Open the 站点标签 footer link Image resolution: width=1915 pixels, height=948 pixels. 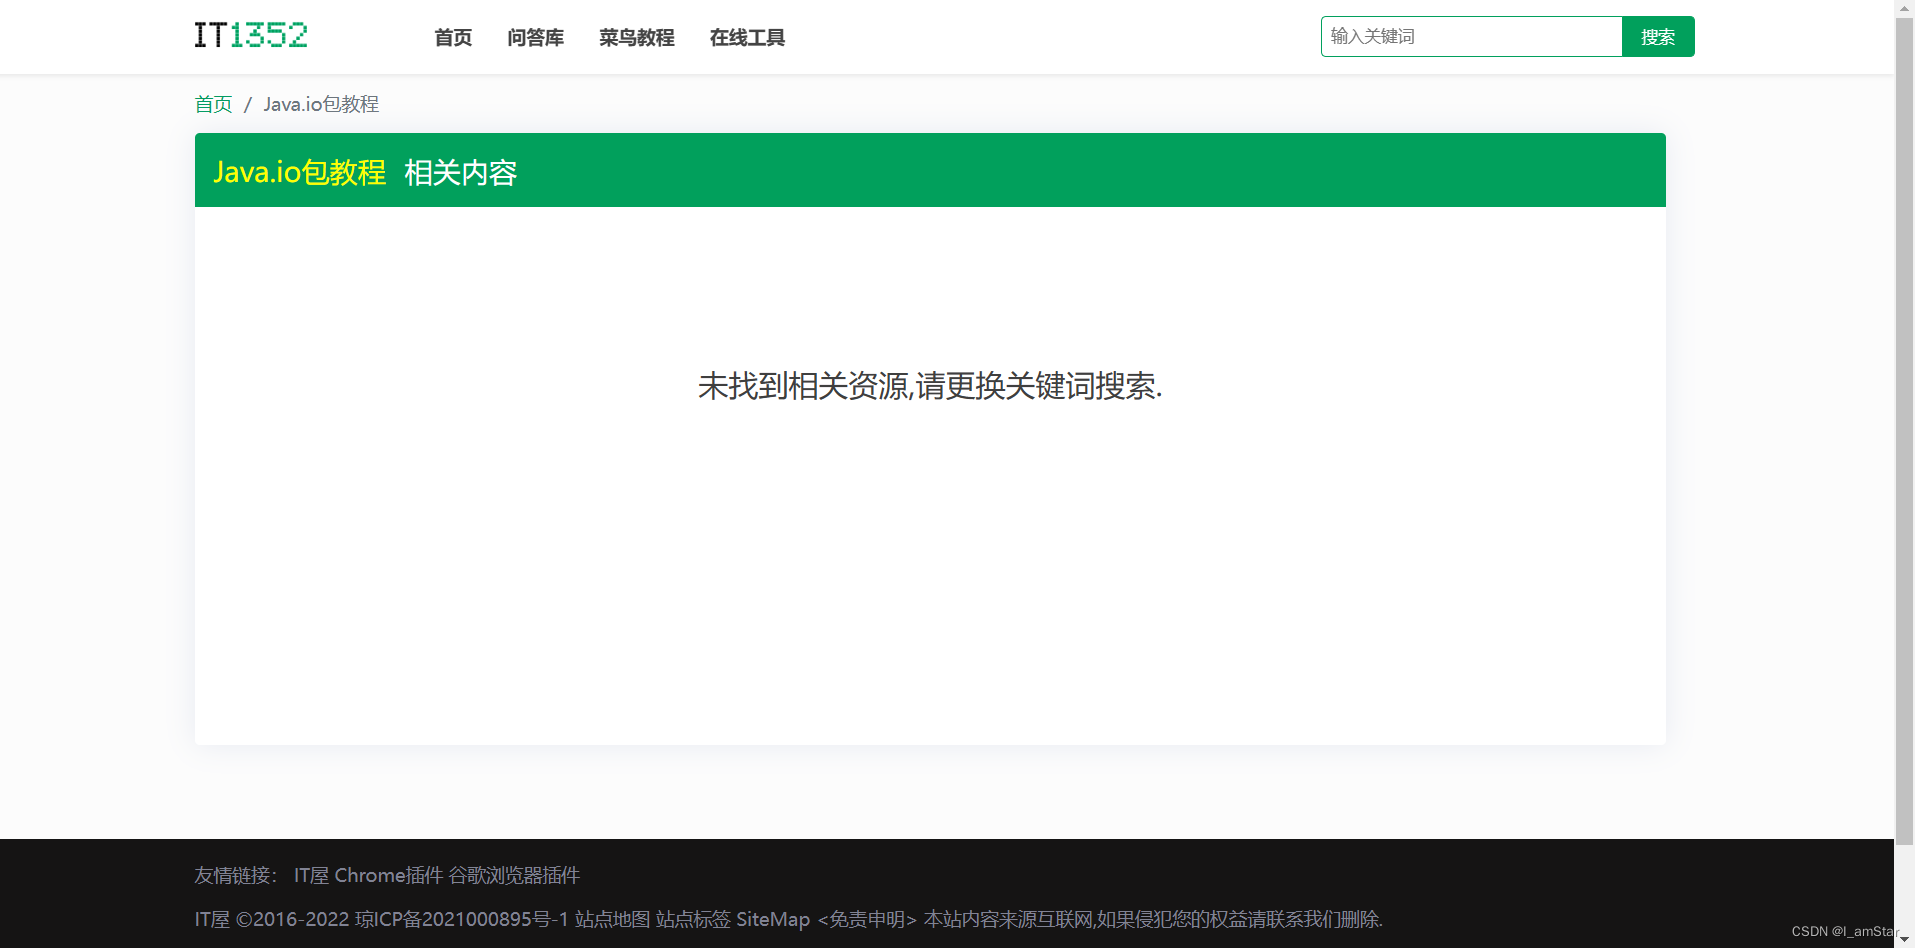692,919
